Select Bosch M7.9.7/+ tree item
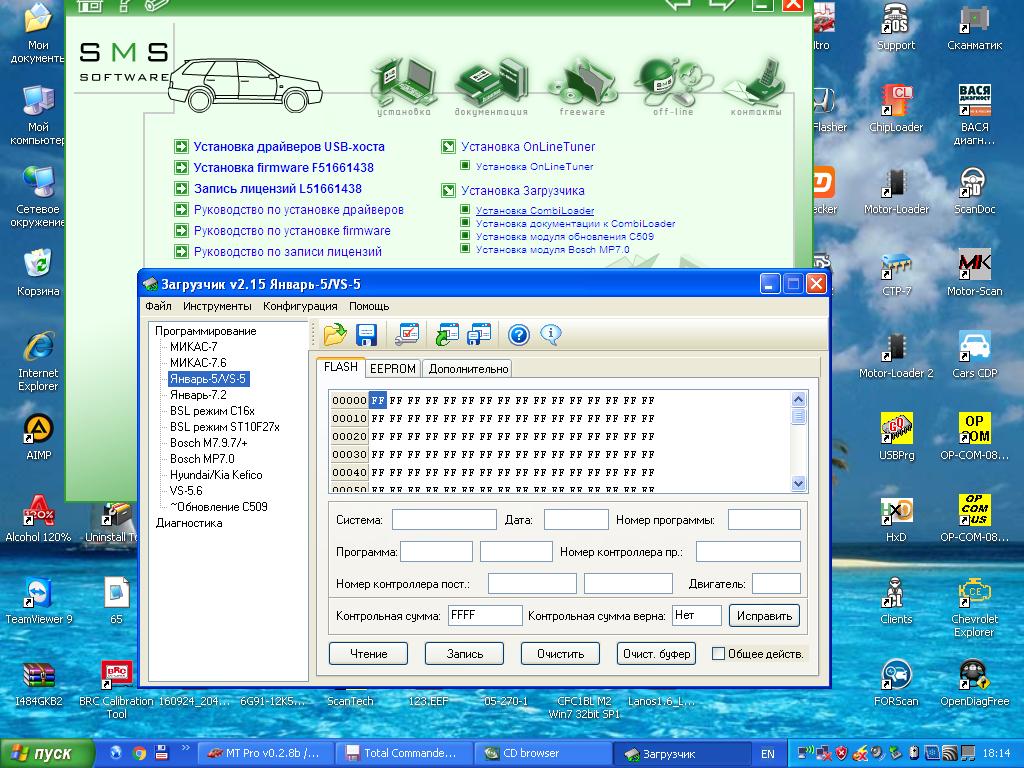The width and height of the screenshot is (1024, 768). point(208,443)
